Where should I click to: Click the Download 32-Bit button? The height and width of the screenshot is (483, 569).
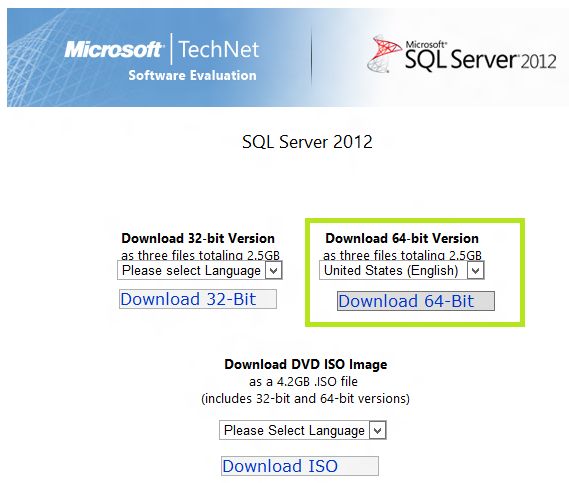click(x=198, y=299)
